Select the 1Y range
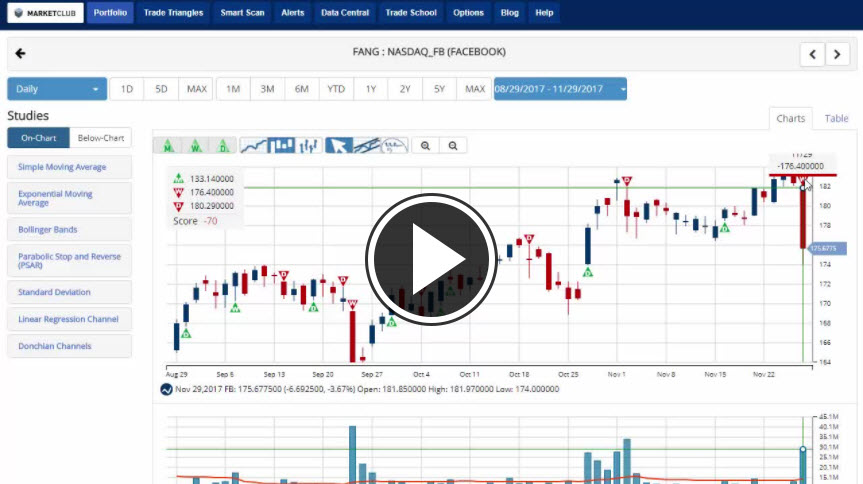The height and width of the screenshot is (484, 863). coord(371,89)
